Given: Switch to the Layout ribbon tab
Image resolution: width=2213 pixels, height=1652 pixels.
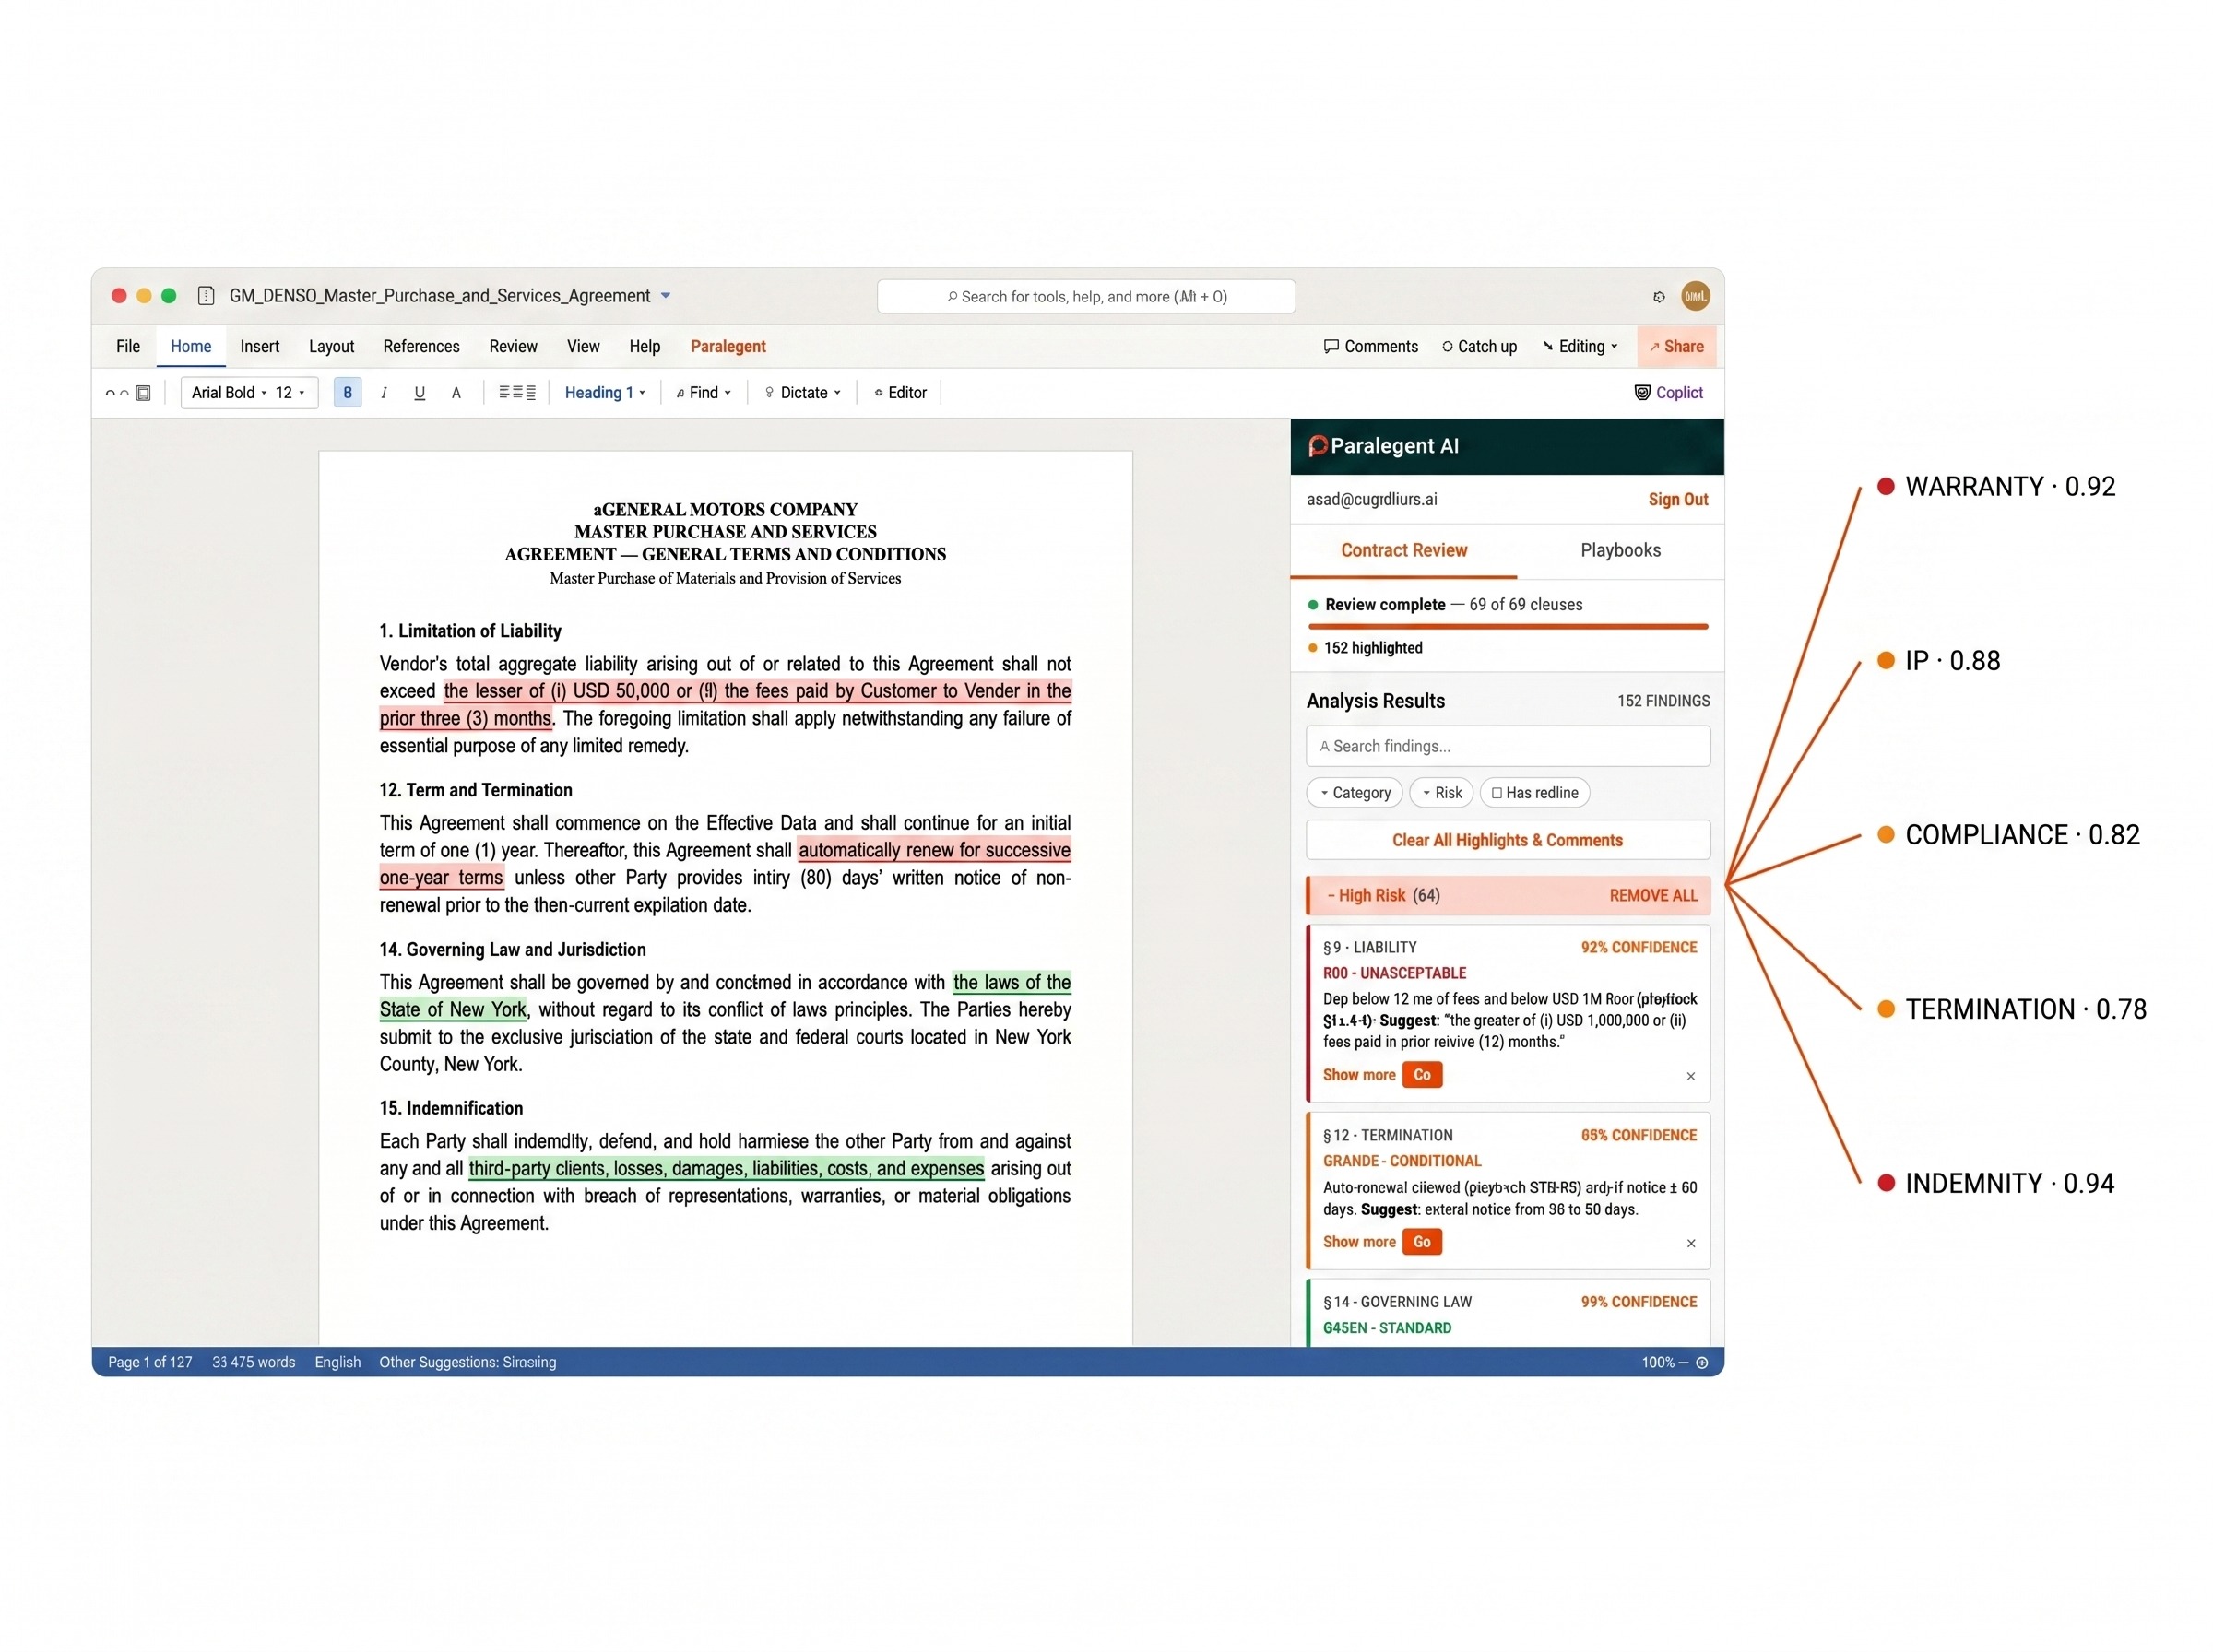Looking at the screenshot, I should [331, 346].
